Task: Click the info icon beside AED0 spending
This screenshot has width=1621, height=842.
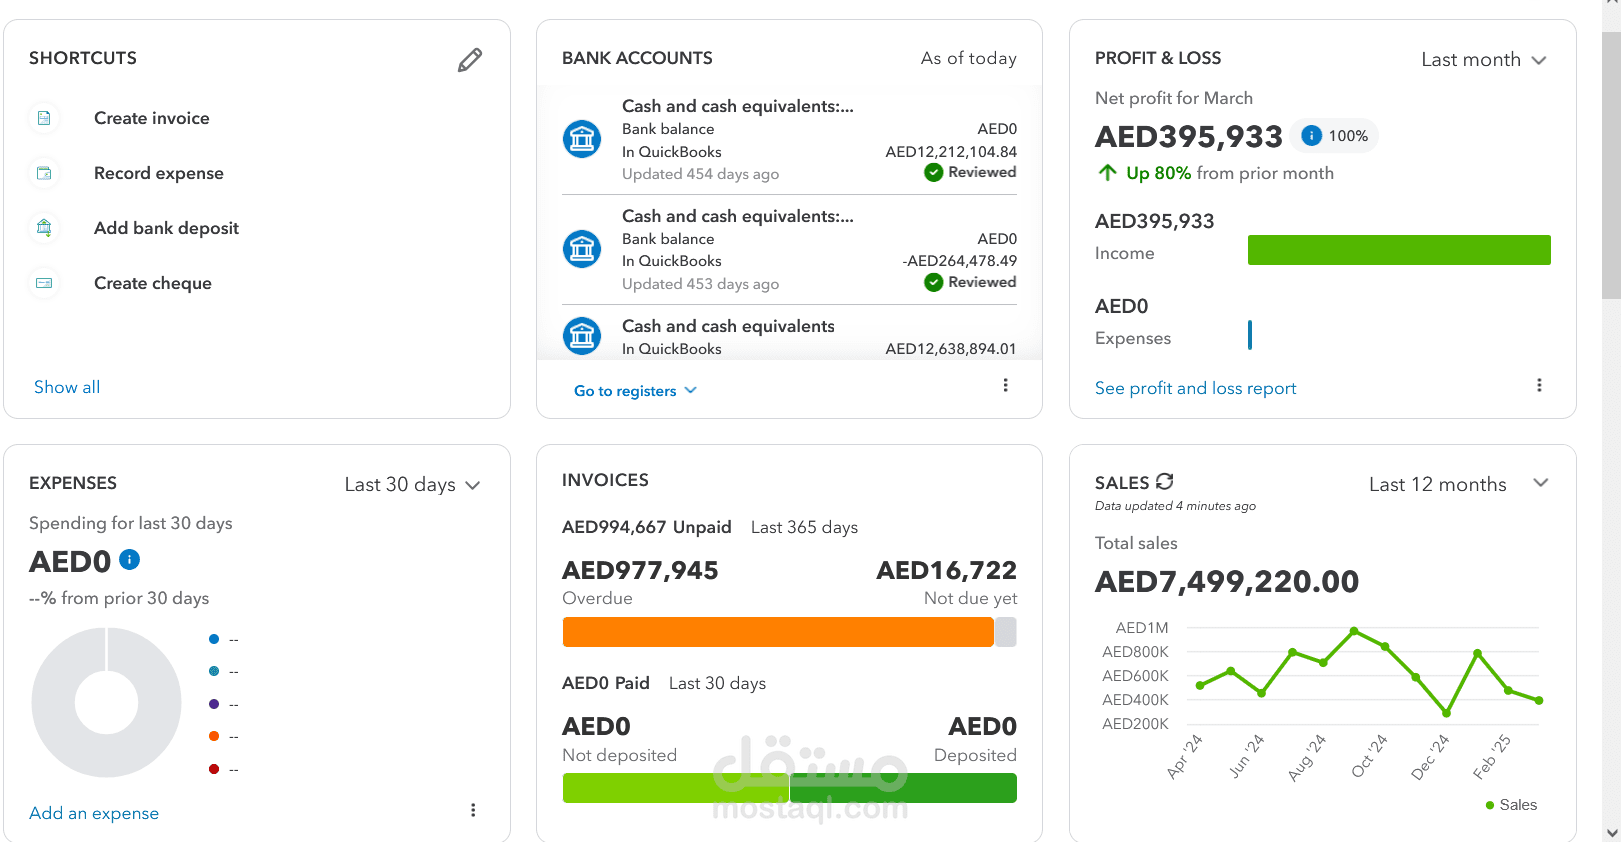Action: [x=130, y=560]
